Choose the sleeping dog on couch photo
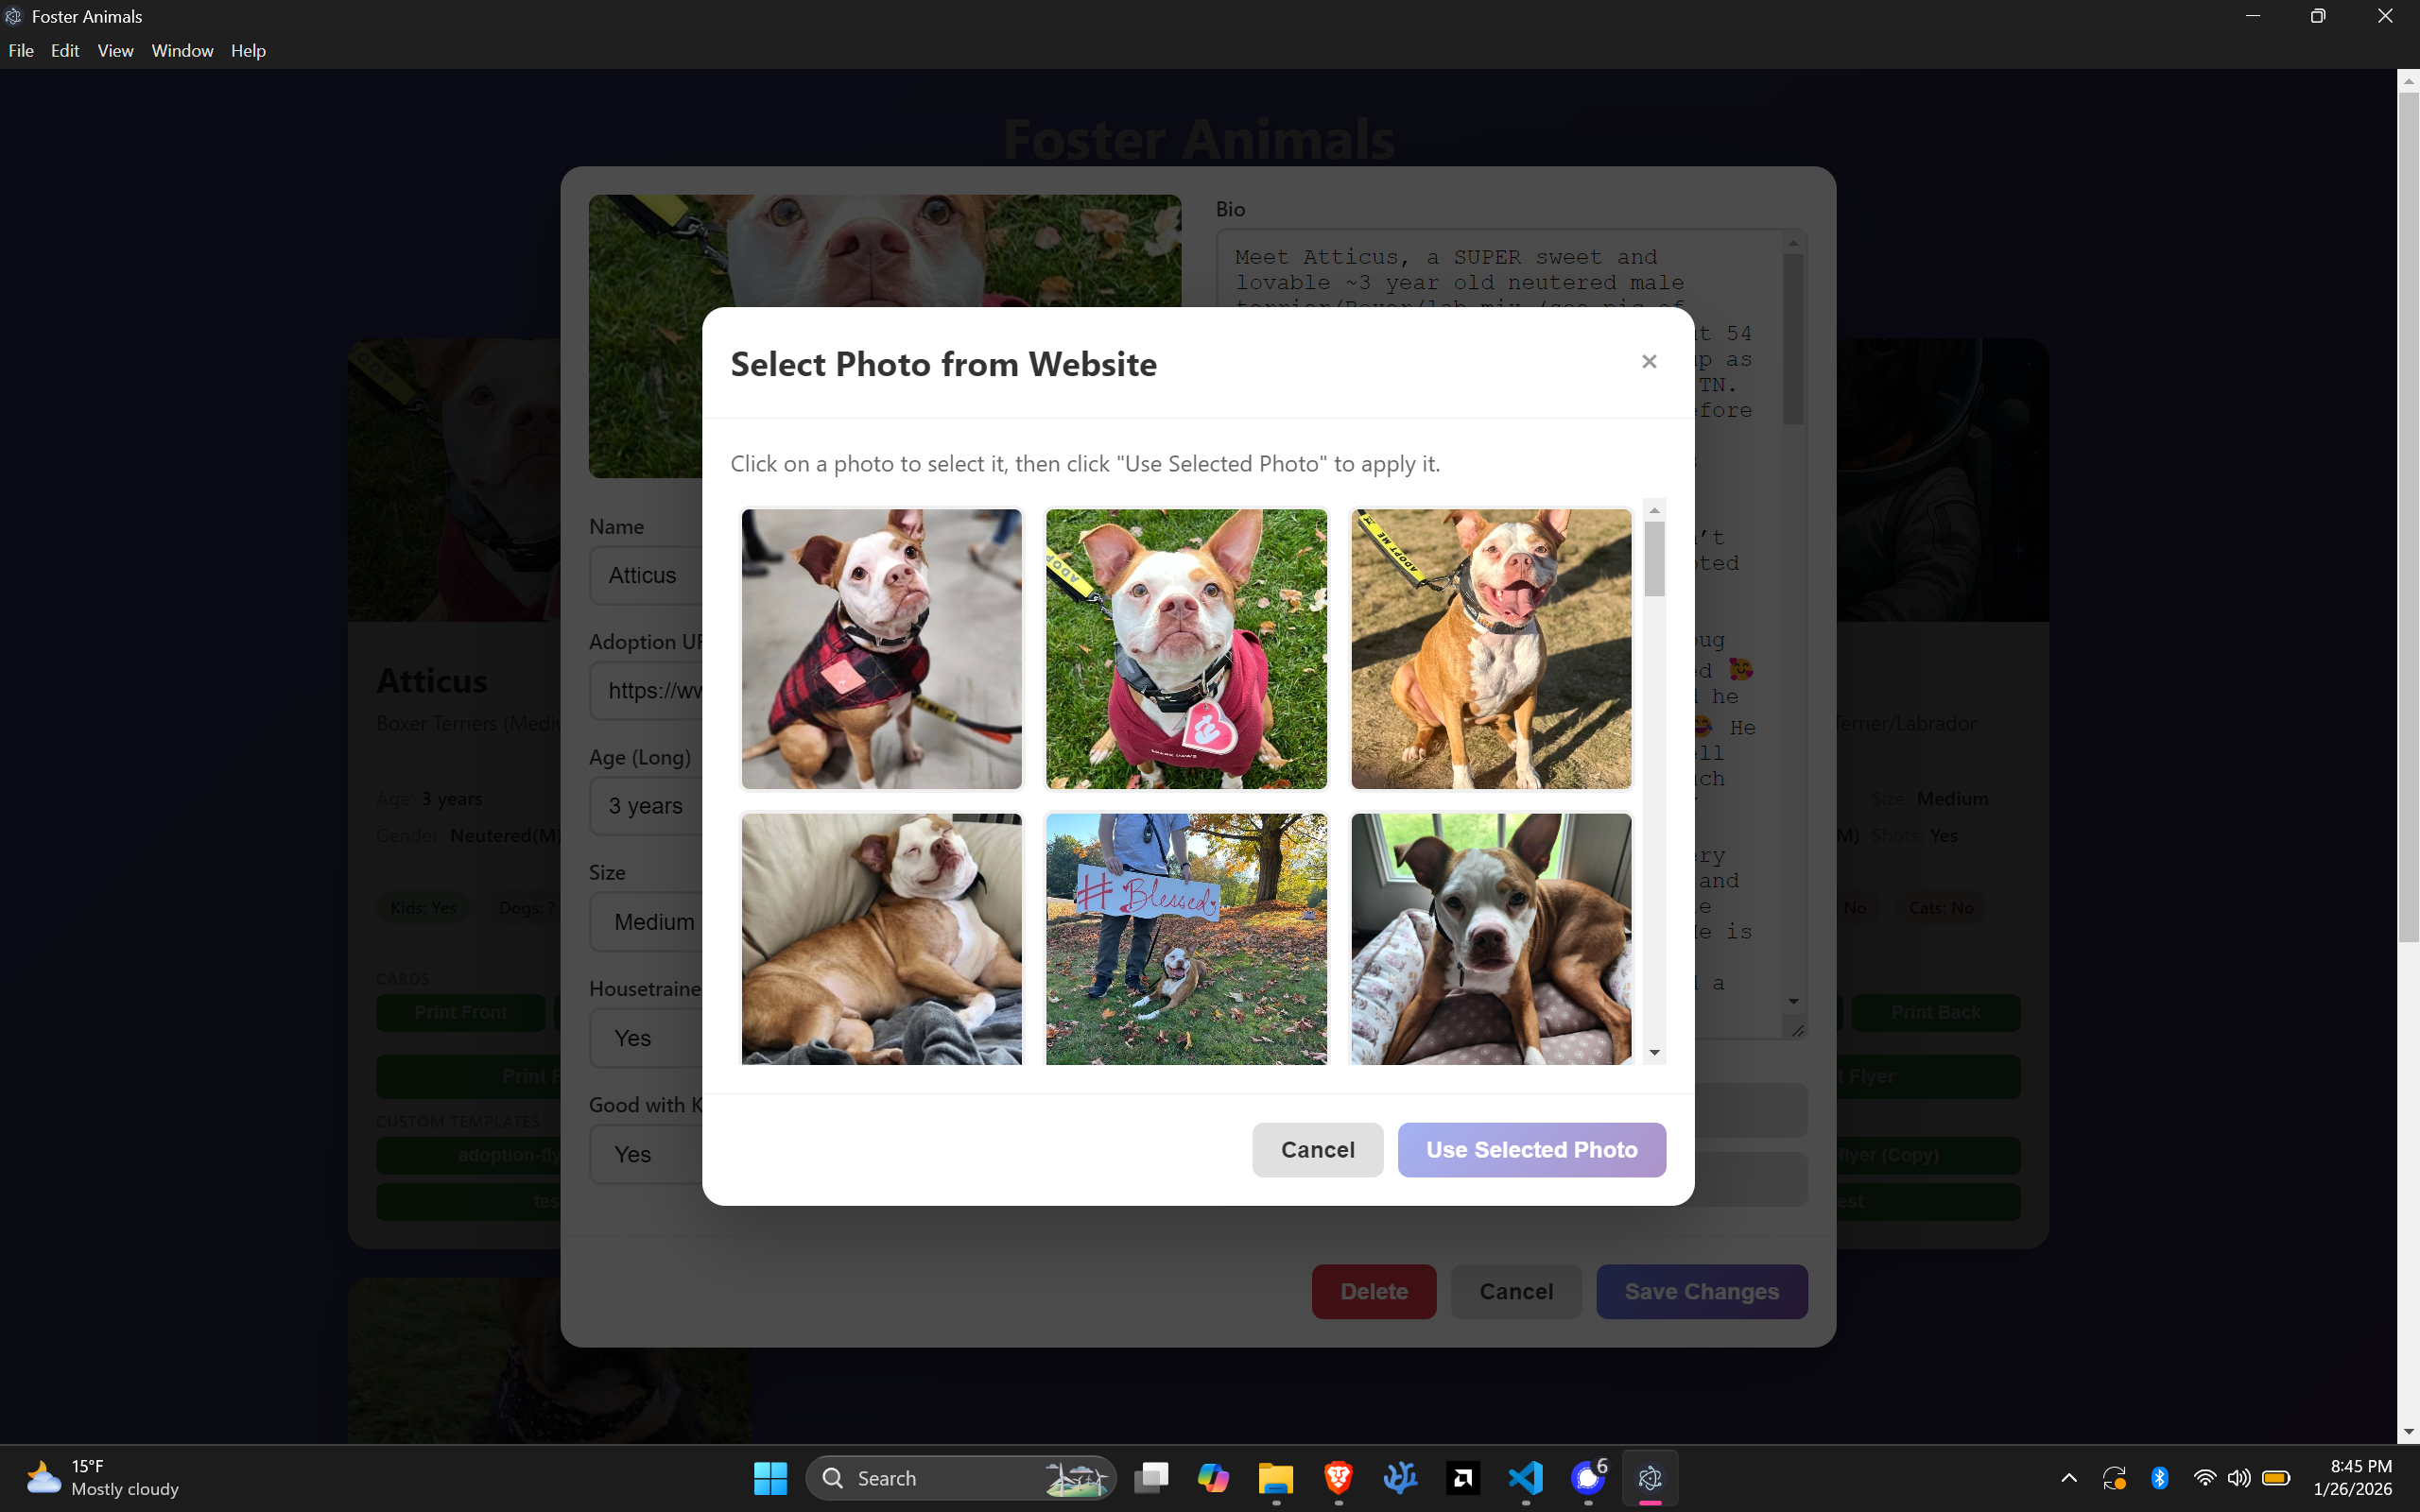The width and height of the screenshot is (2420, 1512). (x=881, y=938)
